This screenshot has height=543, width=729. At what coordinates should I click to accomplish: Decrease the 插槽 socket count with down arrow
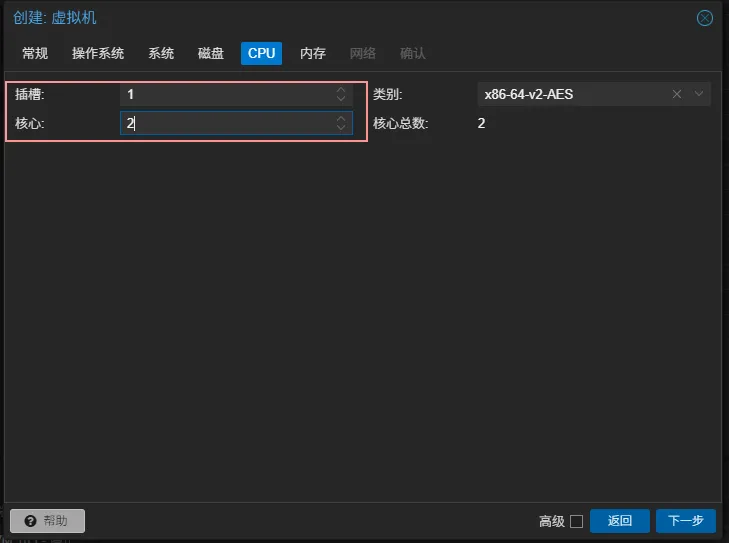[341, 99]
